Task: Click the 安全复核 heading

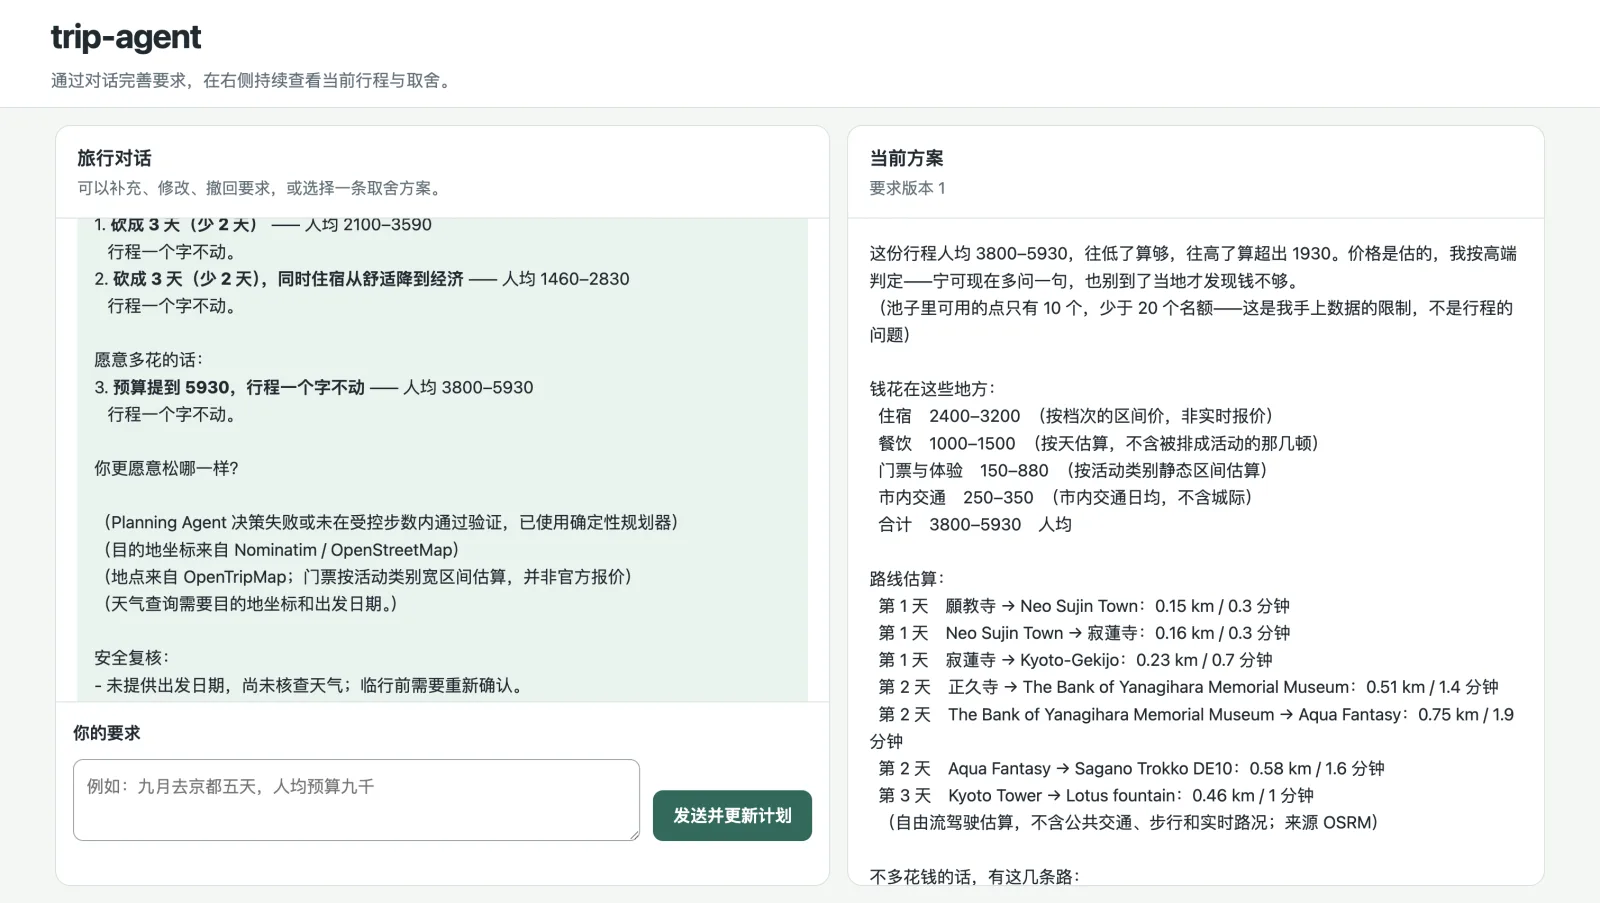Action: click(132, 658)
